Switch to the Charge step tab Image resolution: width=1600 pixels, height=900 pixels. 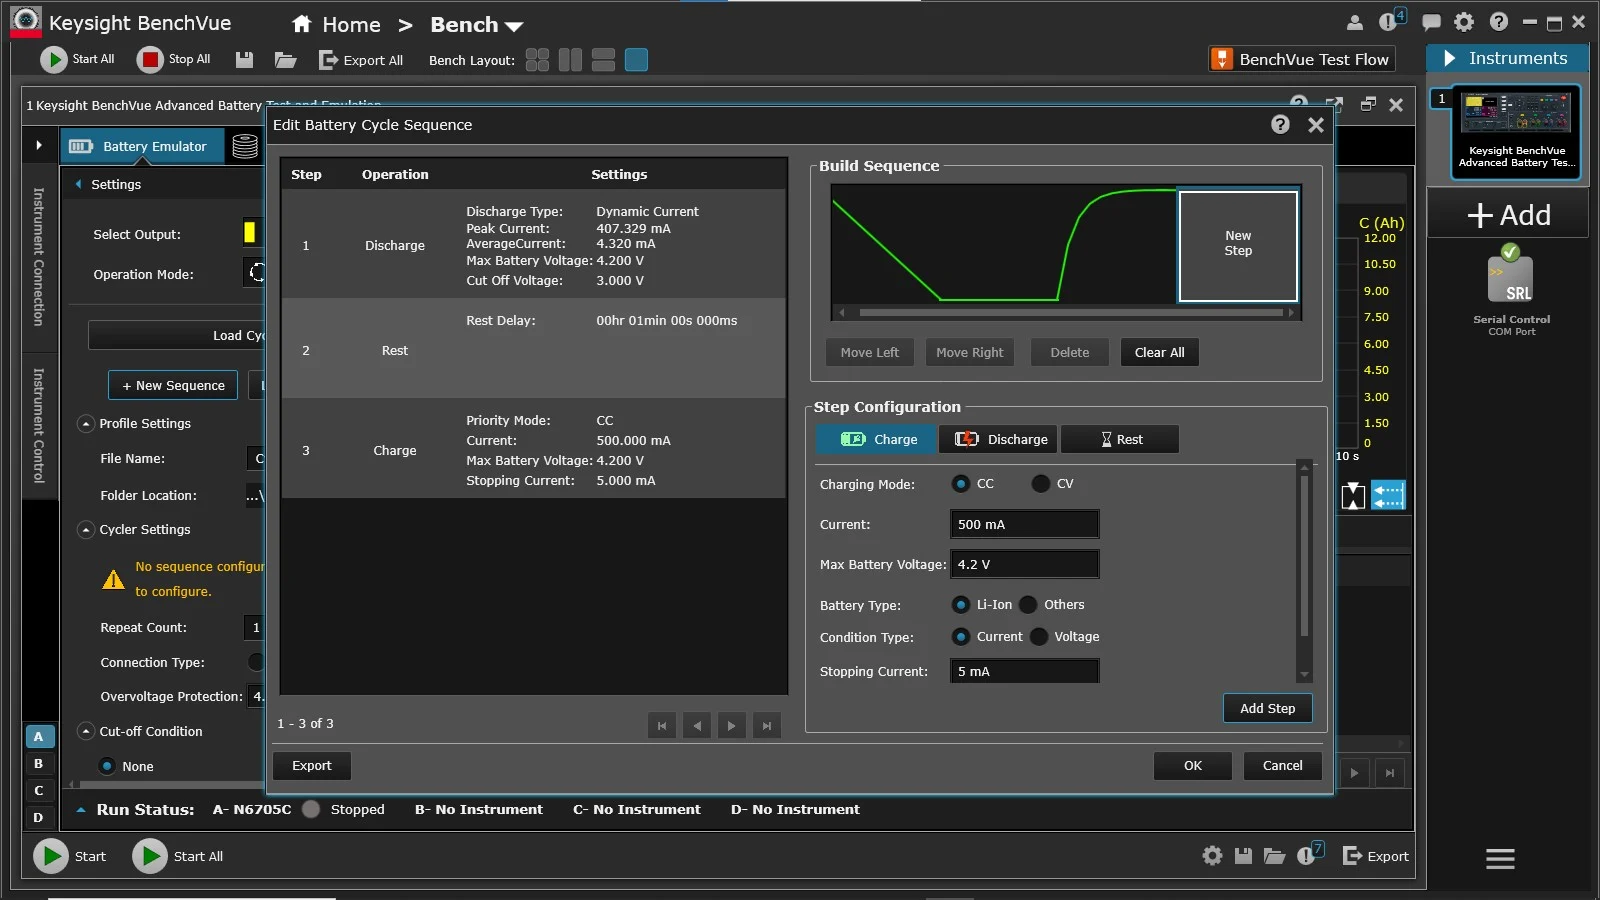pos(877,439)
